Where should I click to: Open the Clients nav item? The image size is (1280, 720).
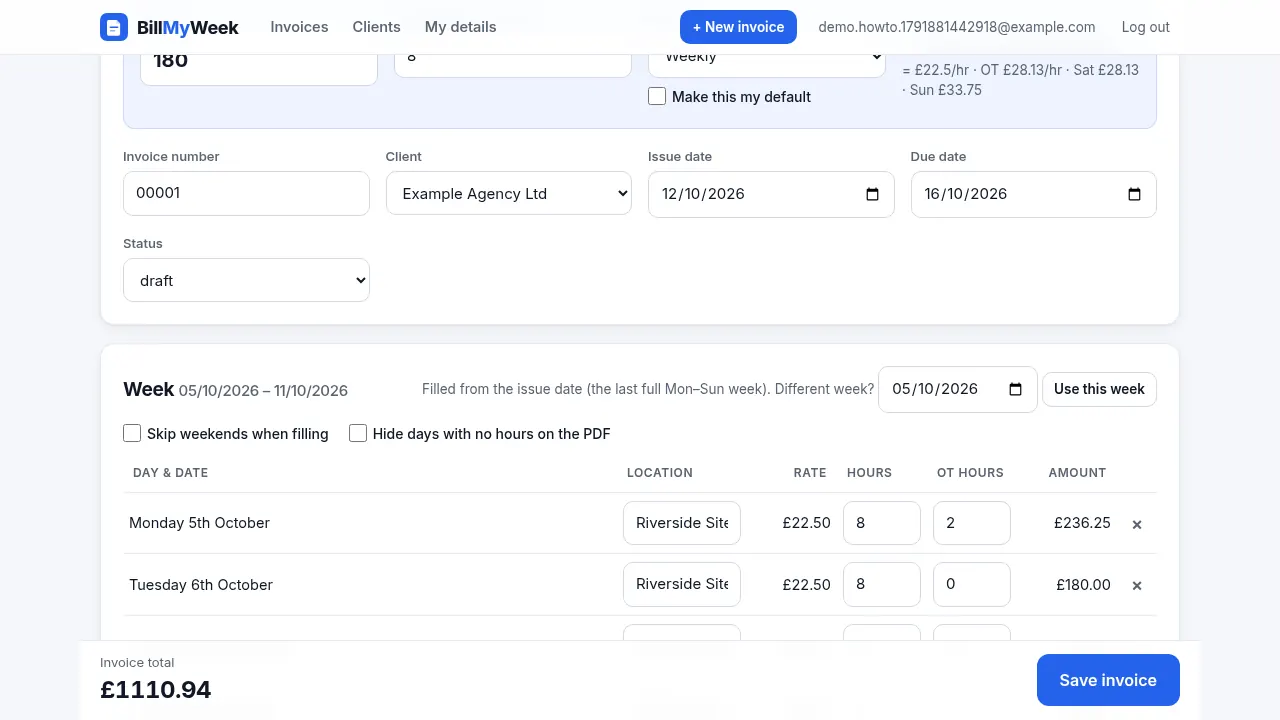[x=377, y=27]
